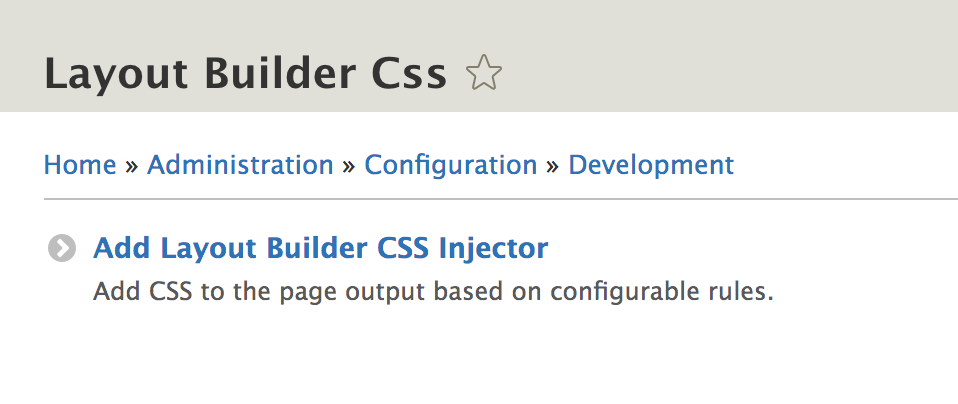Click the separator between Administration and Configuration
Image resolution: width=958 pixels, height=404 pixels.
[349, 166]
